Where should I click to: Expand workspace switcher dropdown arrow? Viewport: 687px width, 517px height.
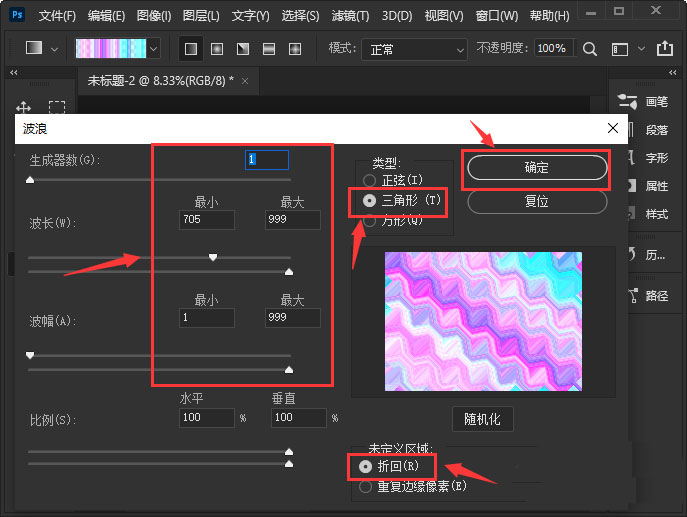pos(641,49)
